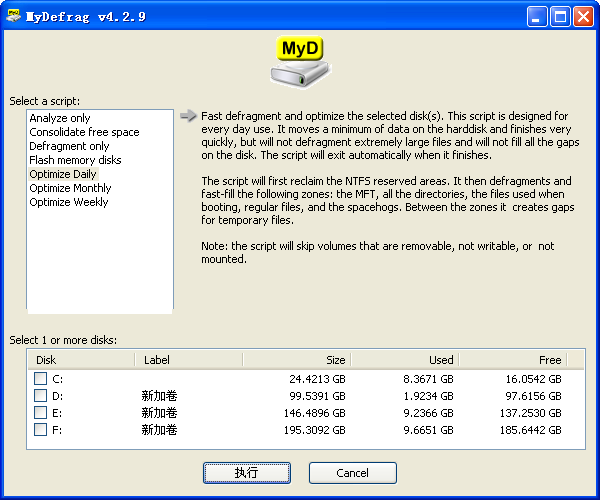Click the MyD hard disk logo

tap(301, 63)
